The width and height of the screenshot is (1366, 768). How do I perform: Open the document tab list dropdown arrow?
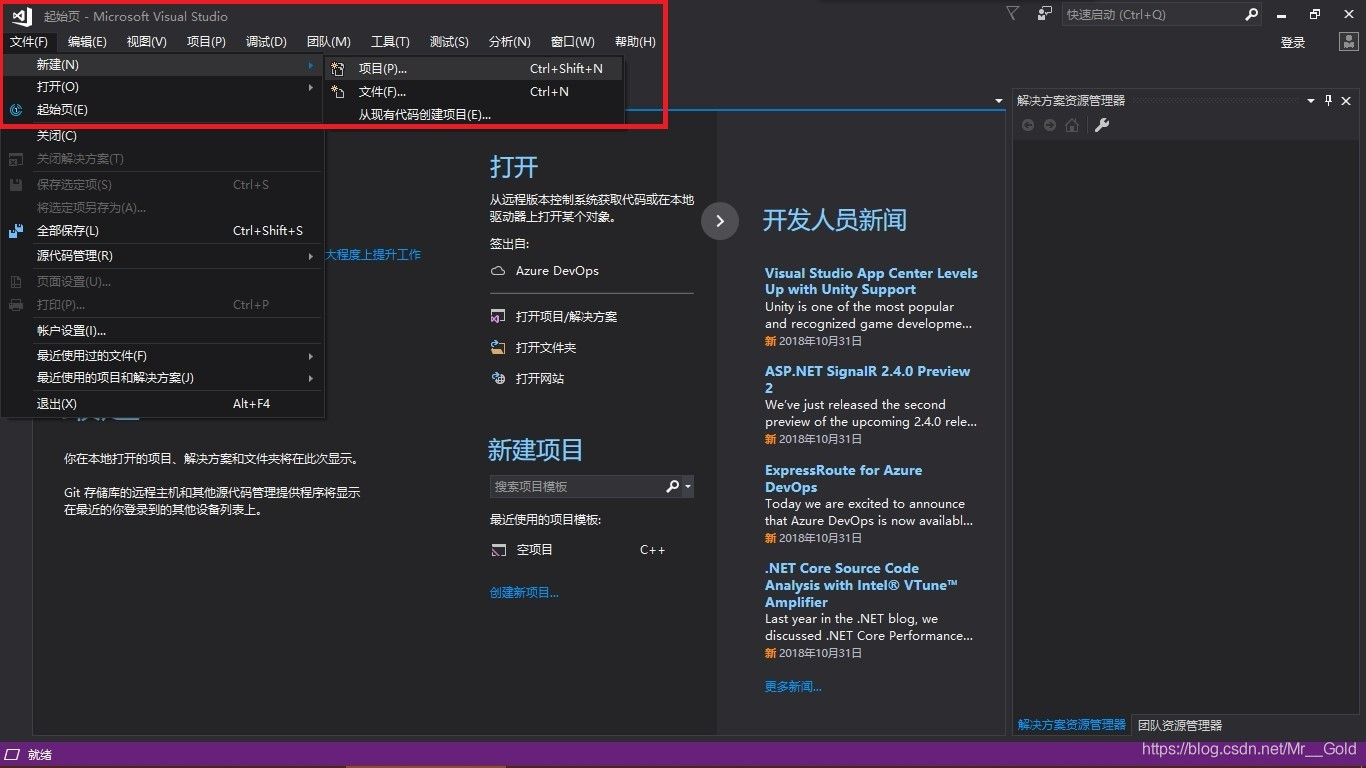coord(998,101)
